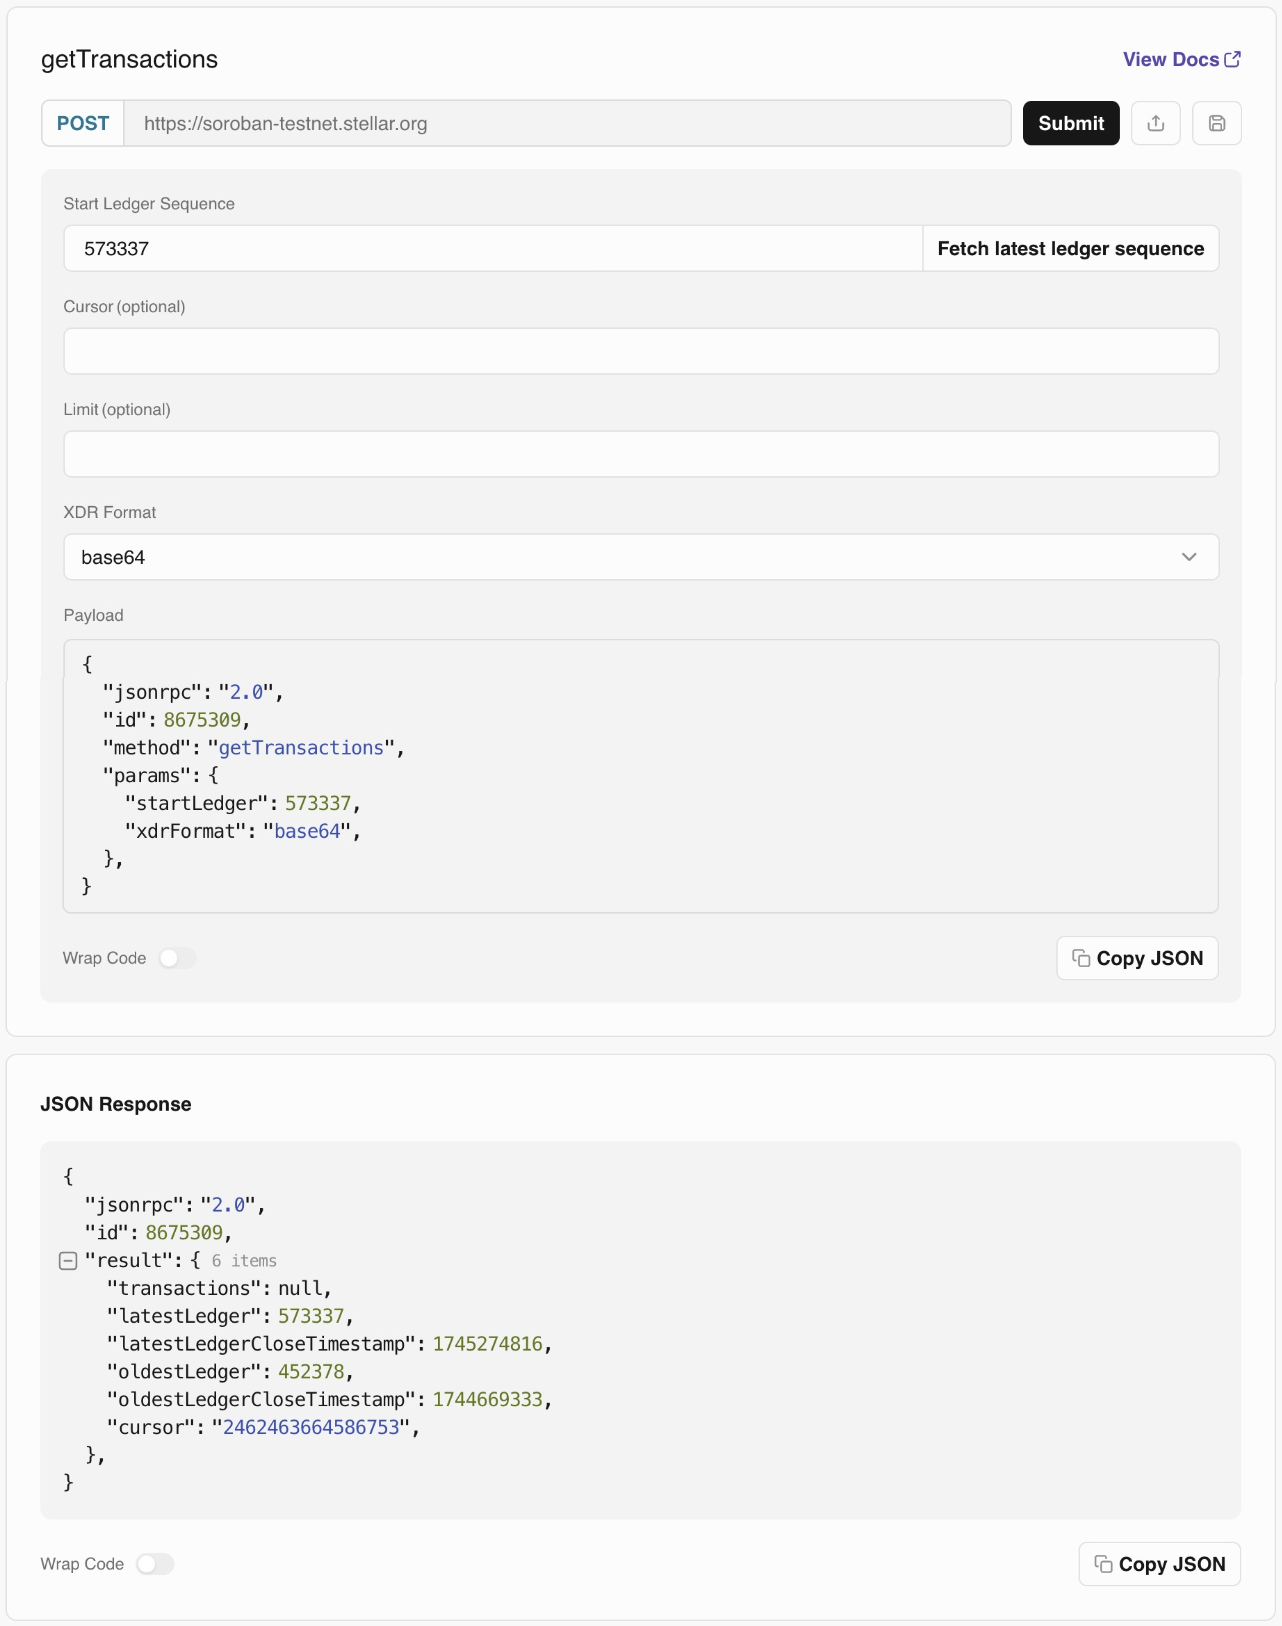1282x1626 pixels.
Task: Enable Wrap Code for the payload
Action: [x=178, y=958]
